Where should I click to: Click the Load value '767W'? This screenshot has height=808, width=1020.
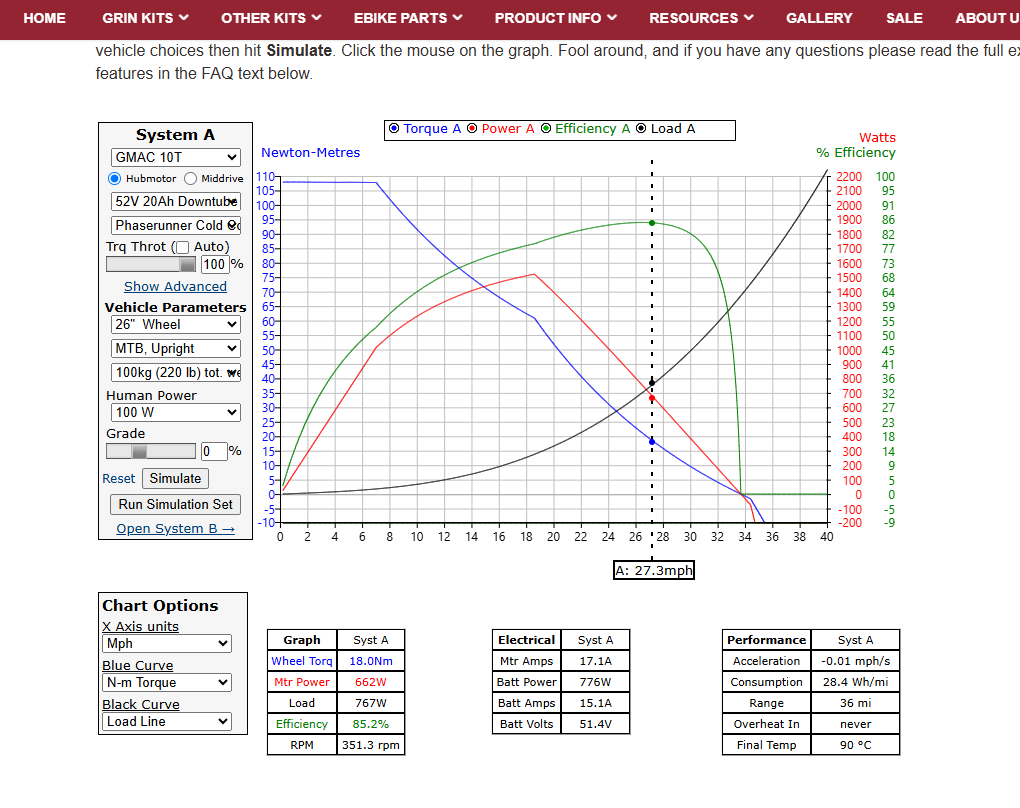click(371, 703)
